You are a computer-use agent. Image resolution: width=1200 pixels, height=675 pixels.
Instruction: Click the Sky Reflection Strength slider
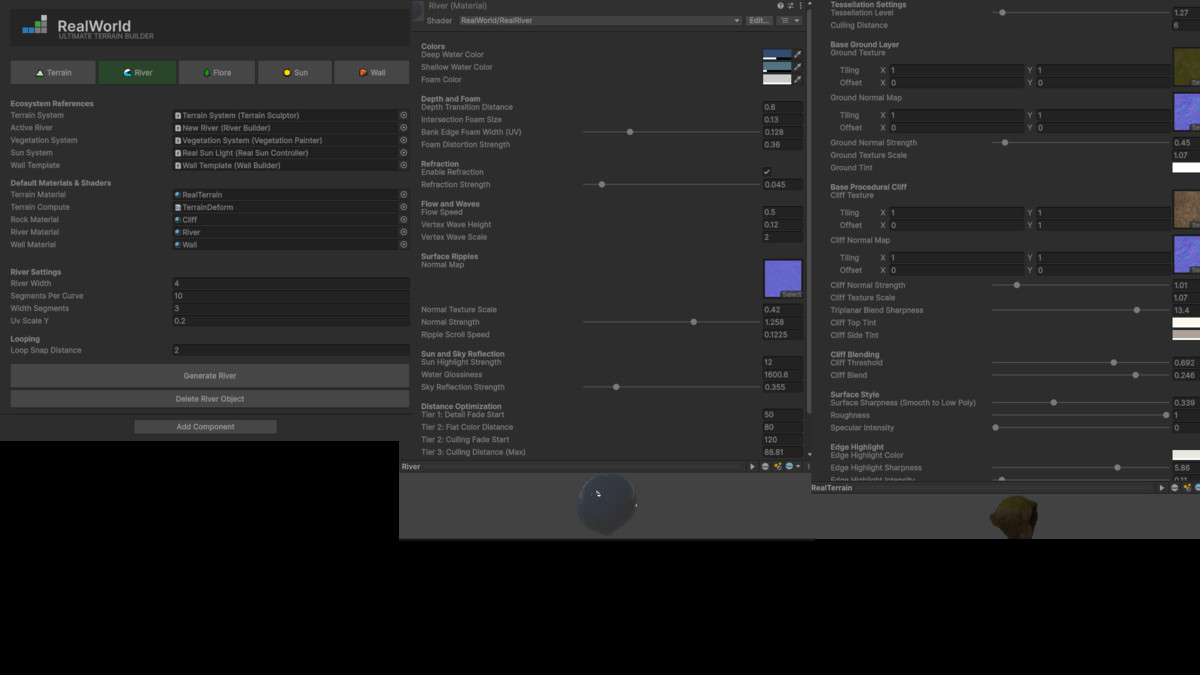coord(670,387)
